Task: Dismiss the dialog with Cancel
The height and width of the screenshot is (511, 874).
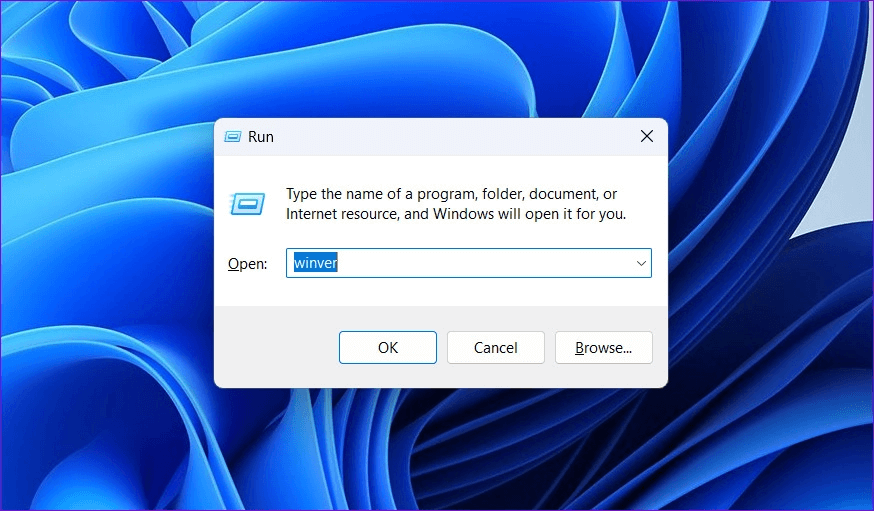Action: (496, 348)
